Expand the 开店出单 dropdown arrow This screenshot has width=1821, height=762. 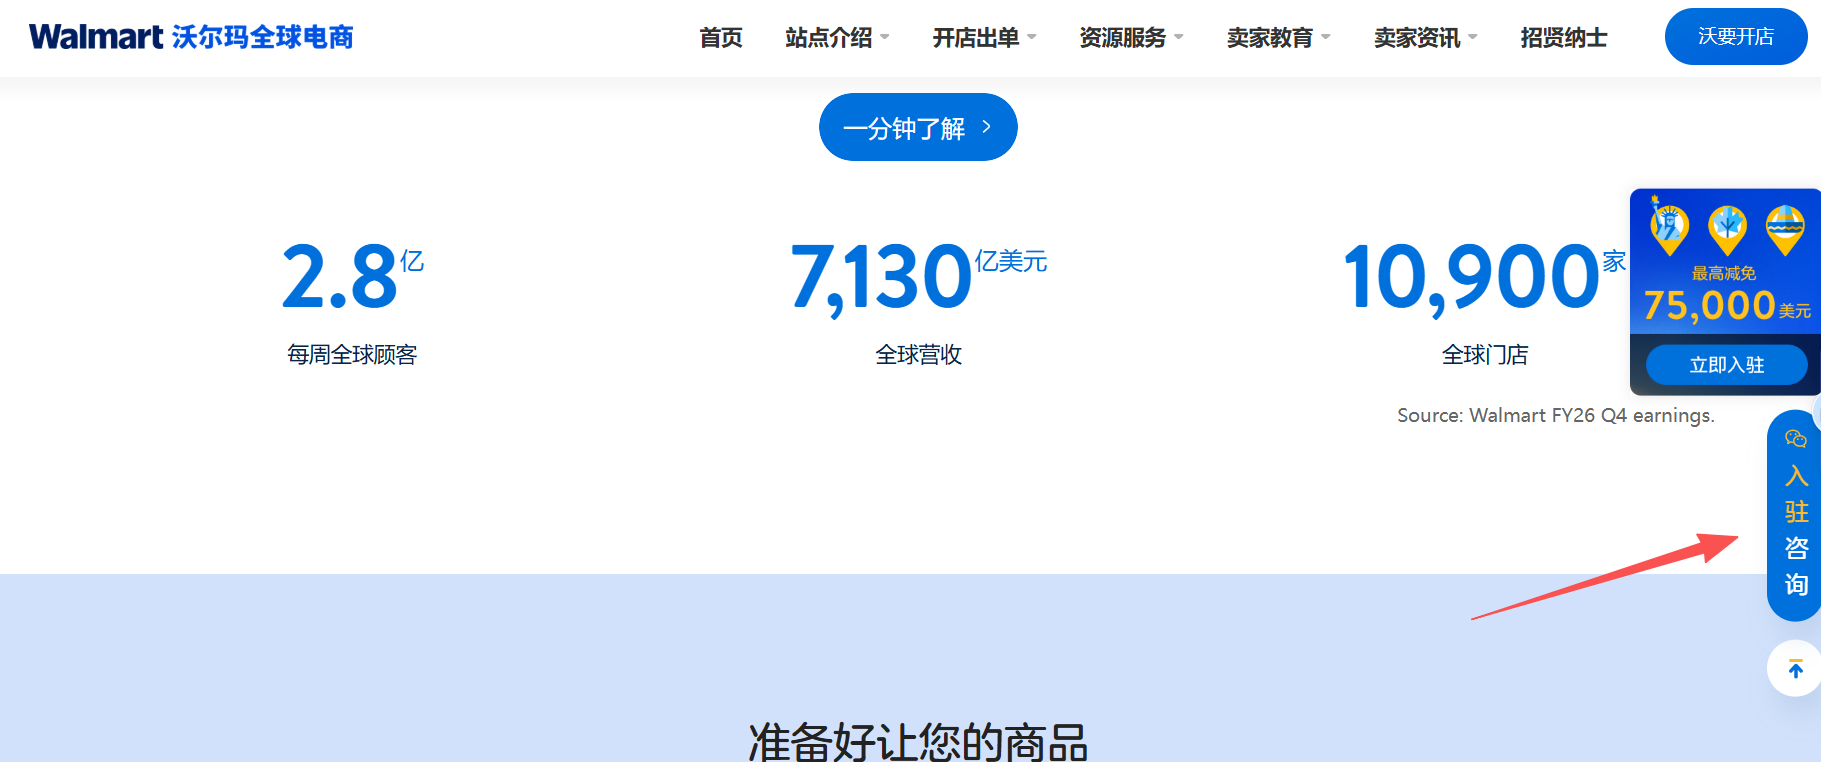[x=1032, y=37]
